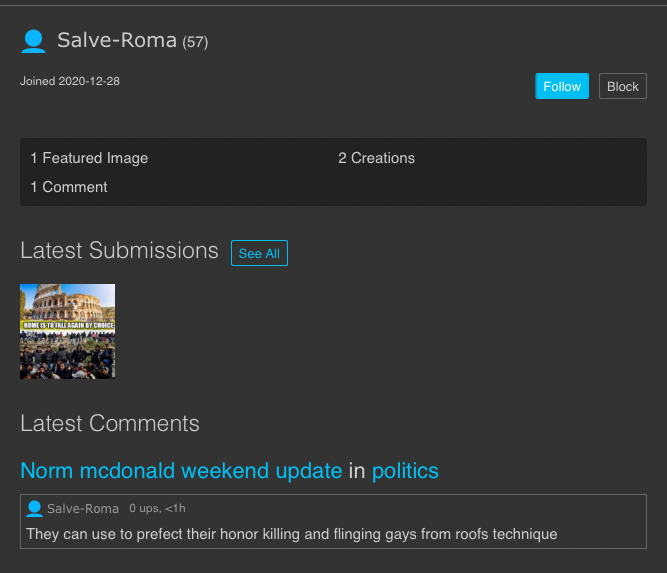Open See All submissions

tap(259, 253)
